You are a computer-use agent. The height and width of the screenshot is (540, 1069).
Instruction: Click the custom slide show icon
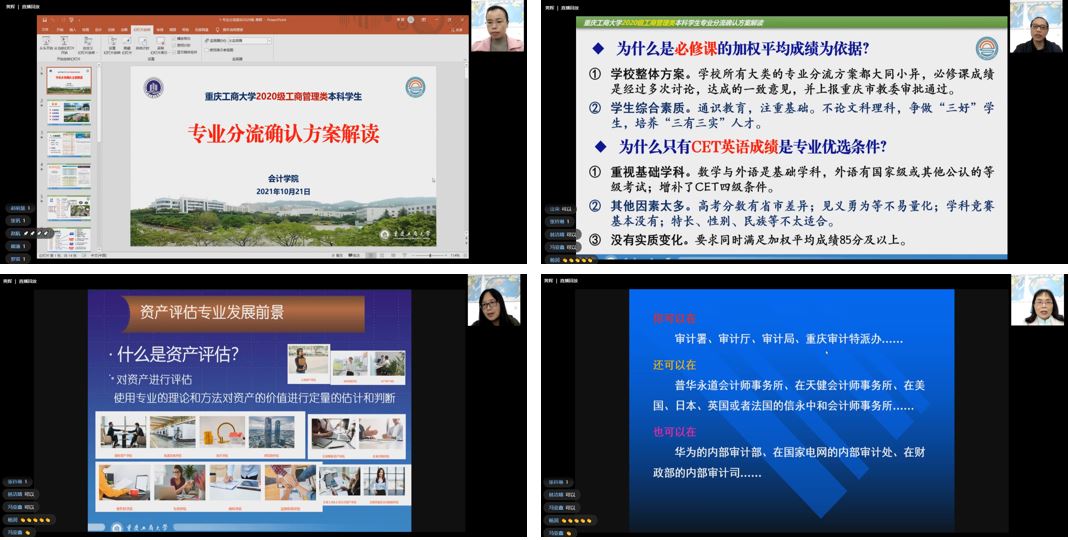point(88,44)
